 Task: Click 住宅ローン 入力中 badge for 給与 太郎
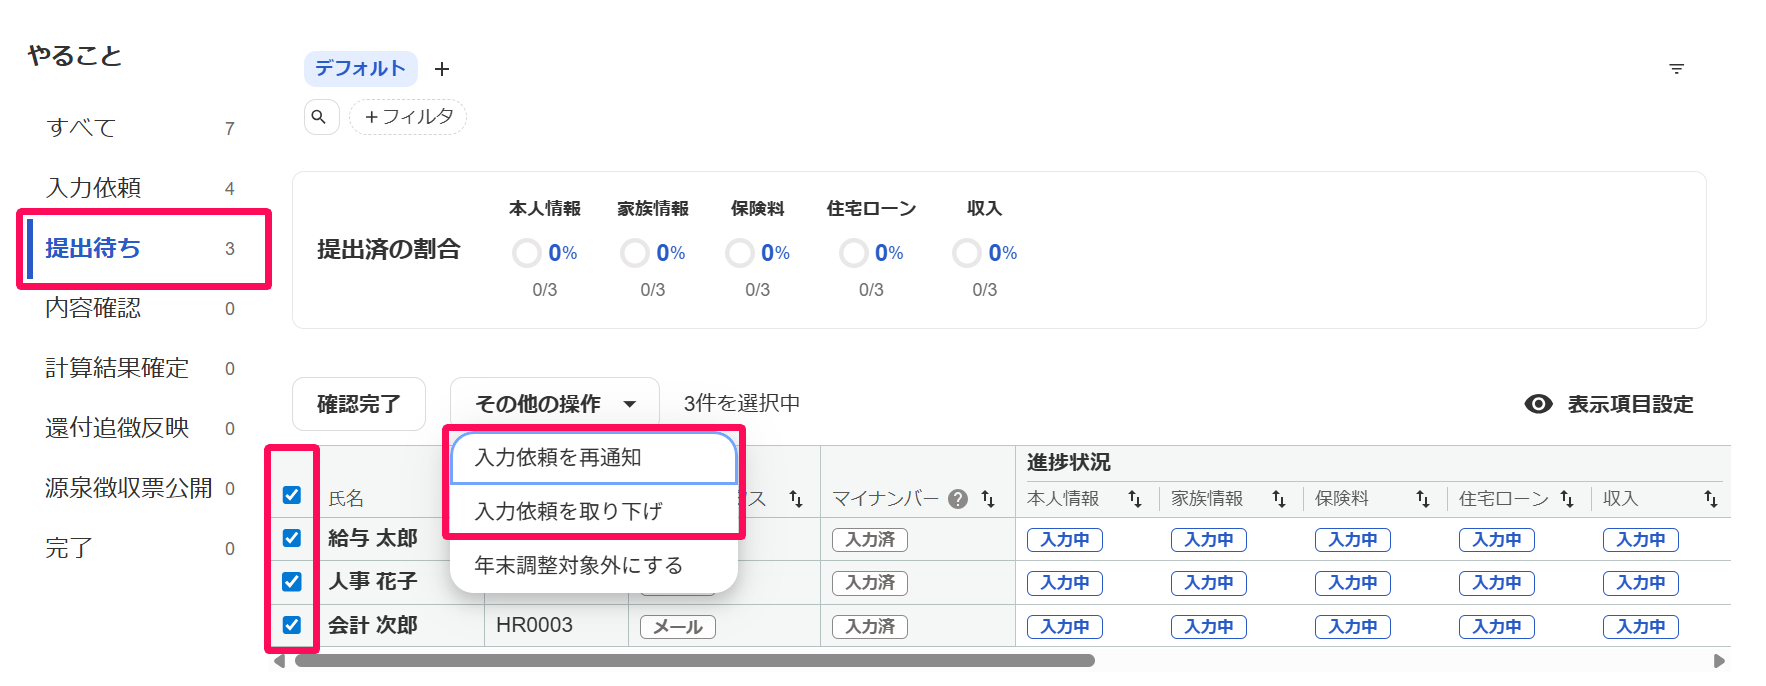click(1497, 540)
